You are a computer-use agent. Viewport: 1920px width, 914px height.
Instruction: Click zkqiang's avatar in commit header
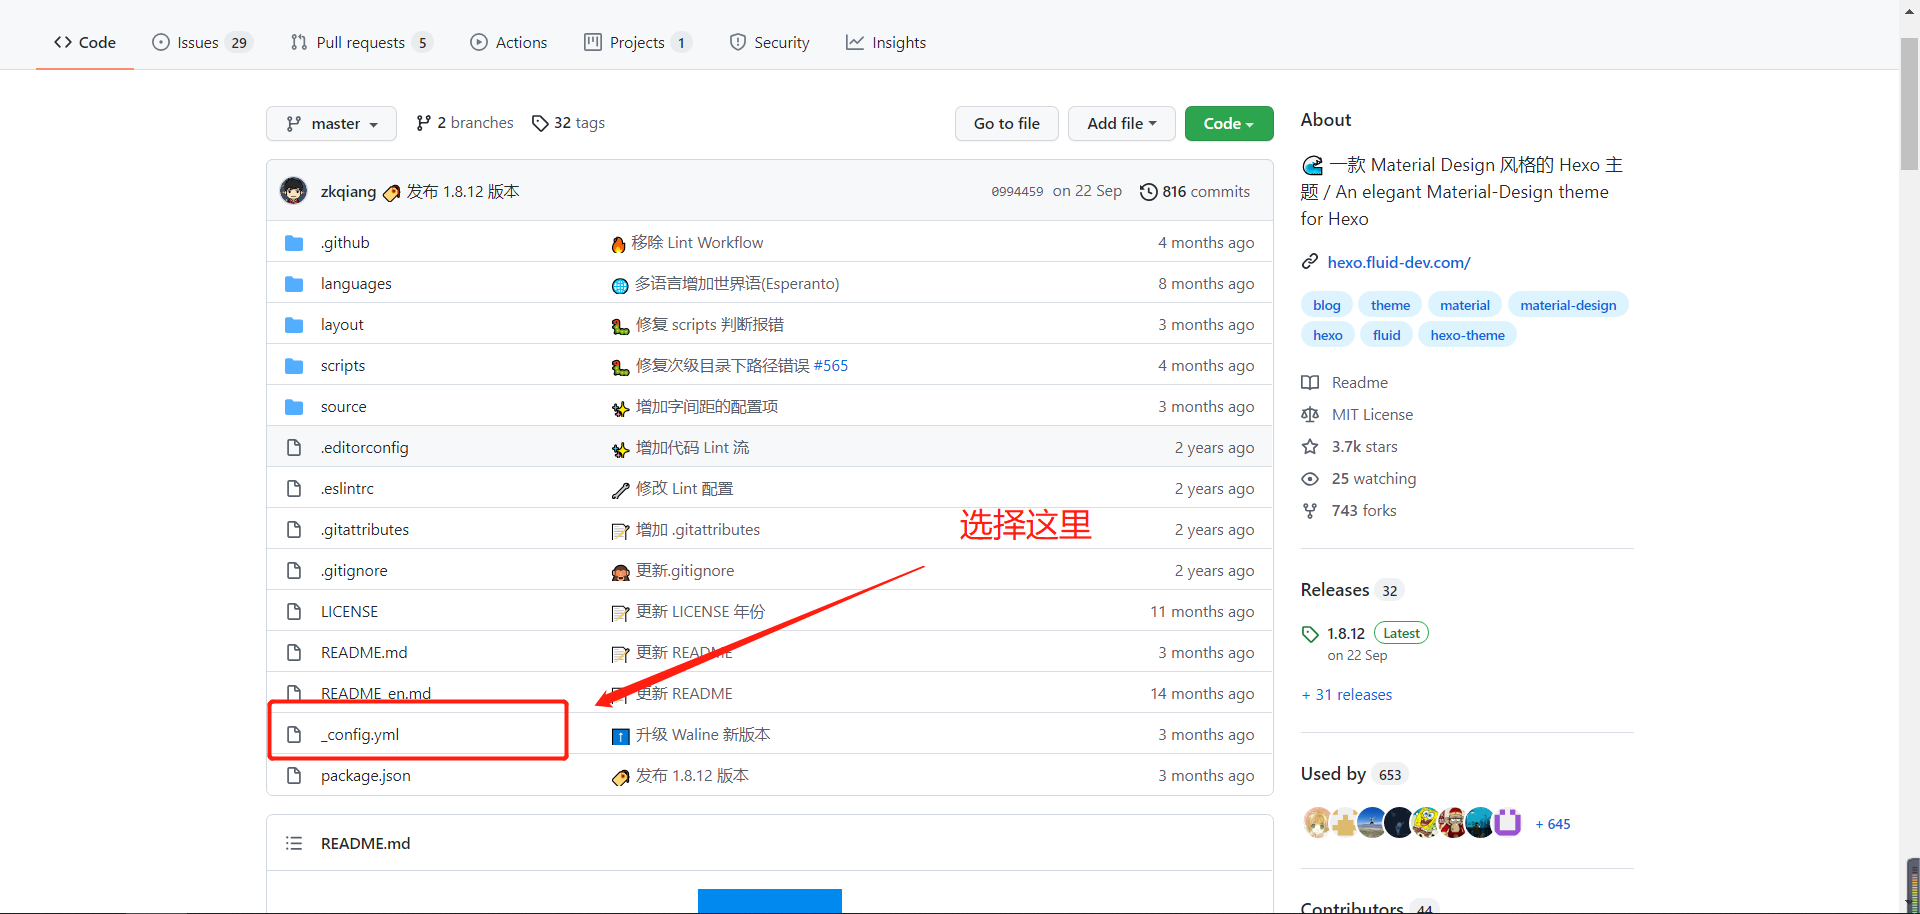tap(294, 190)
